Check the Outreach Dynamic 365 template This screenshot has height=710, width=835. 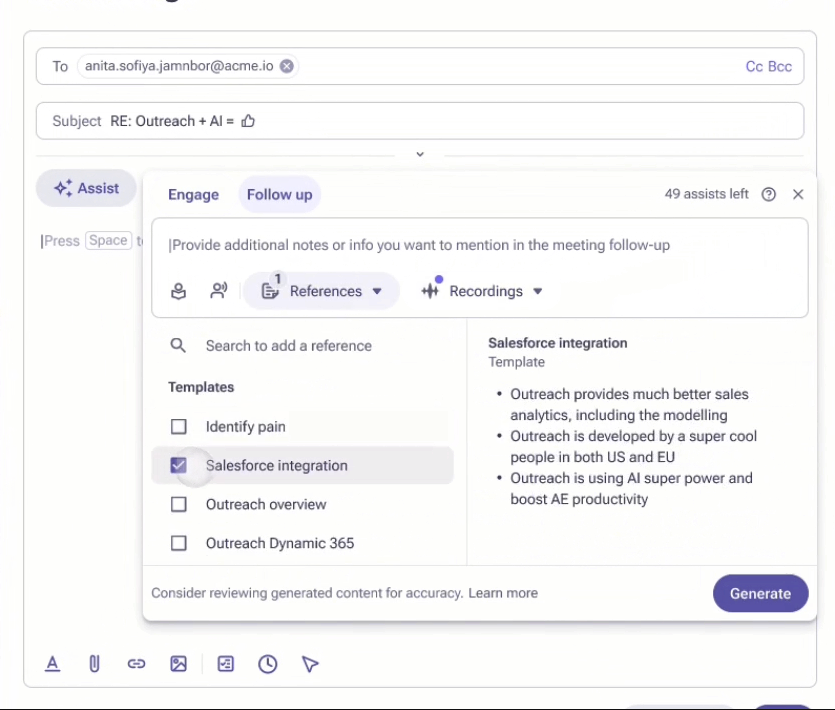[x=178, y=543]
